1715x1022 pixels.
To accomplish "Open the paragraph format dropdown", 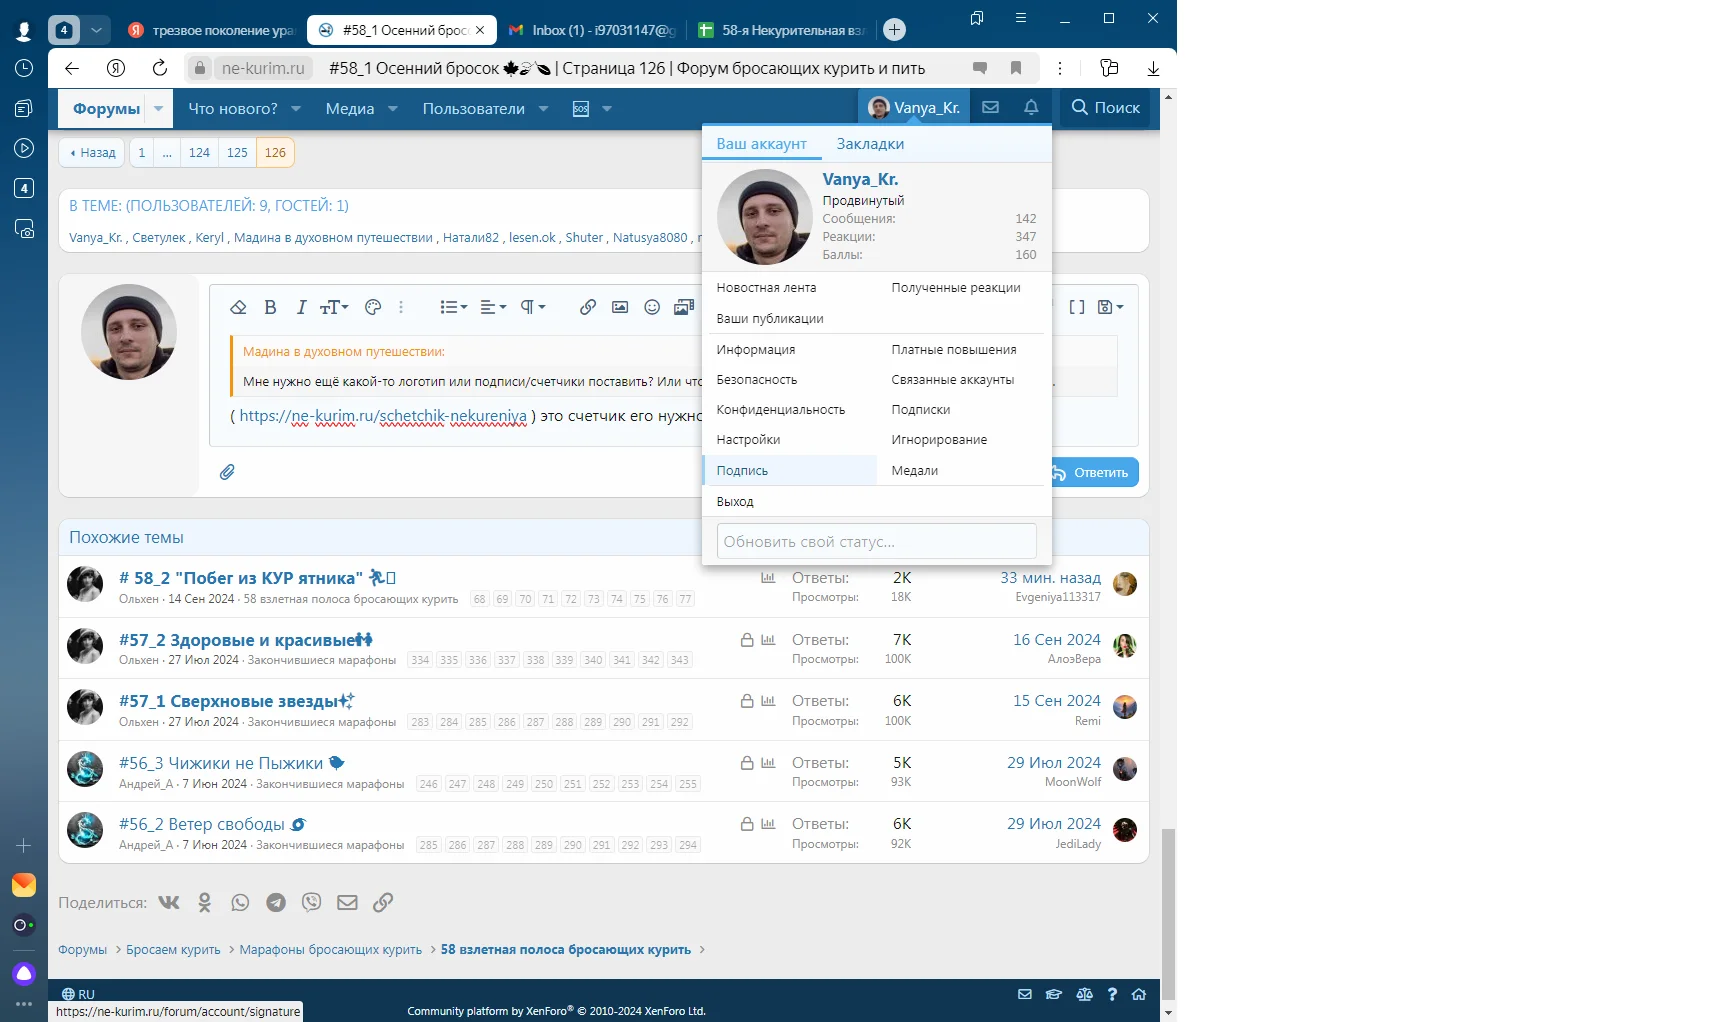I will pos(533,307).
